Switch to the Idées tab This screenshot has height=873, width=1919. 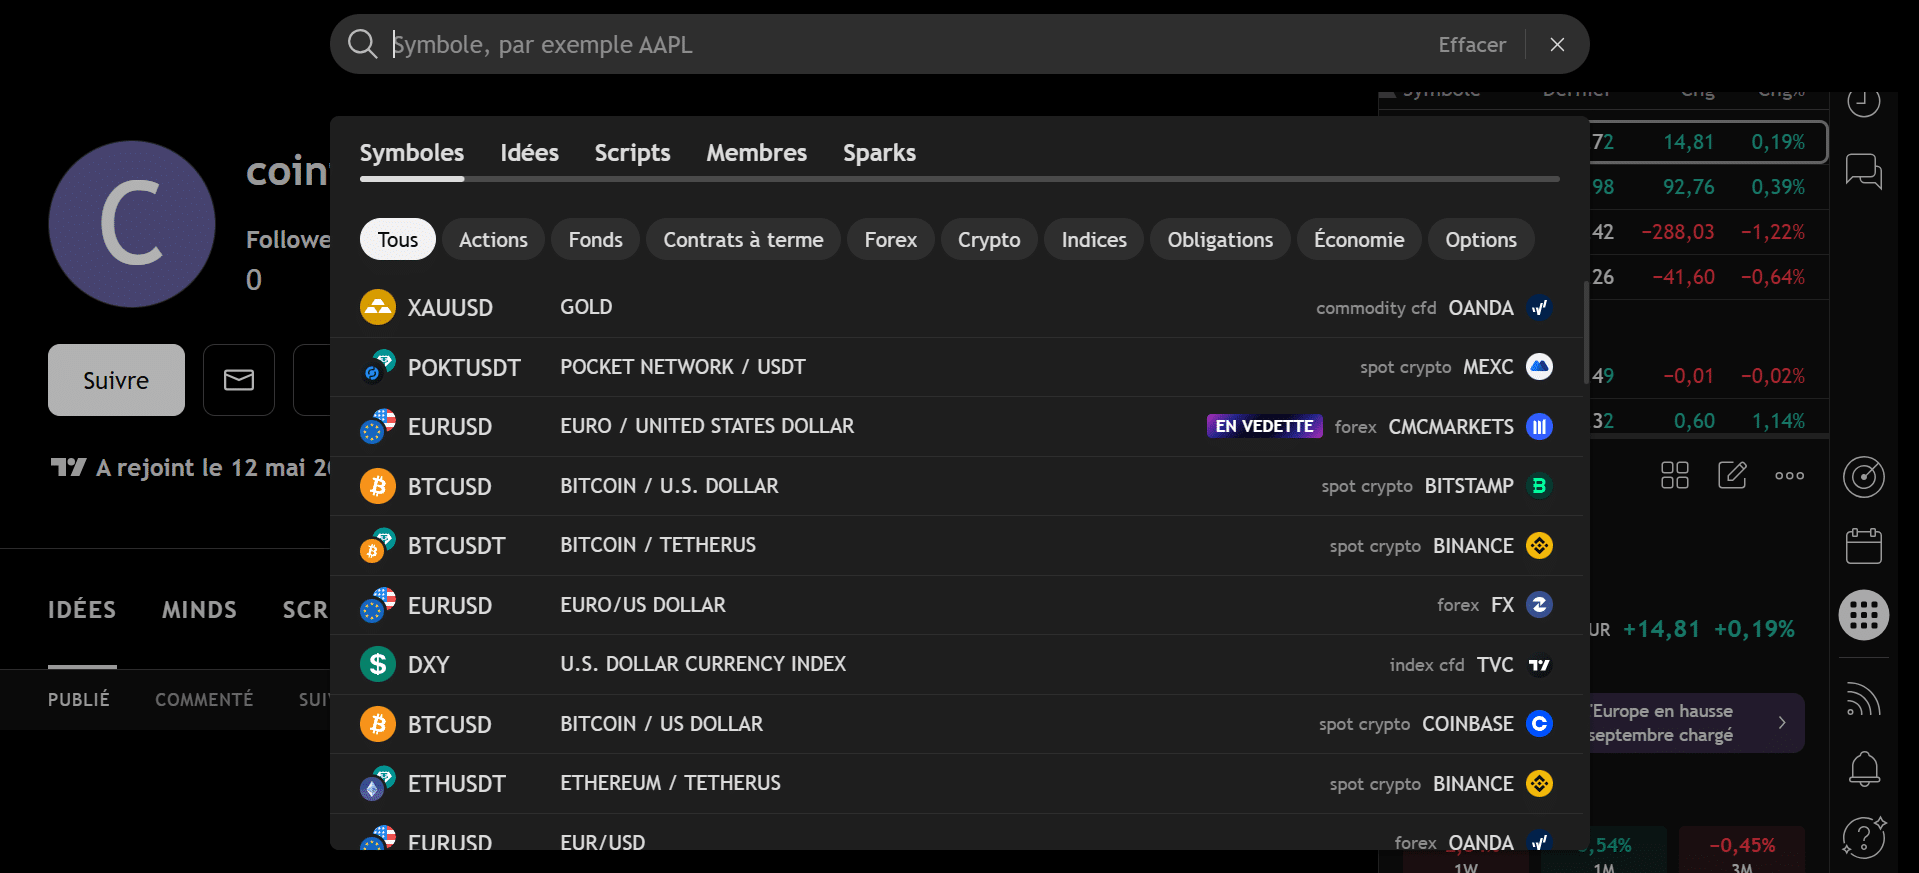click(529, 153)
